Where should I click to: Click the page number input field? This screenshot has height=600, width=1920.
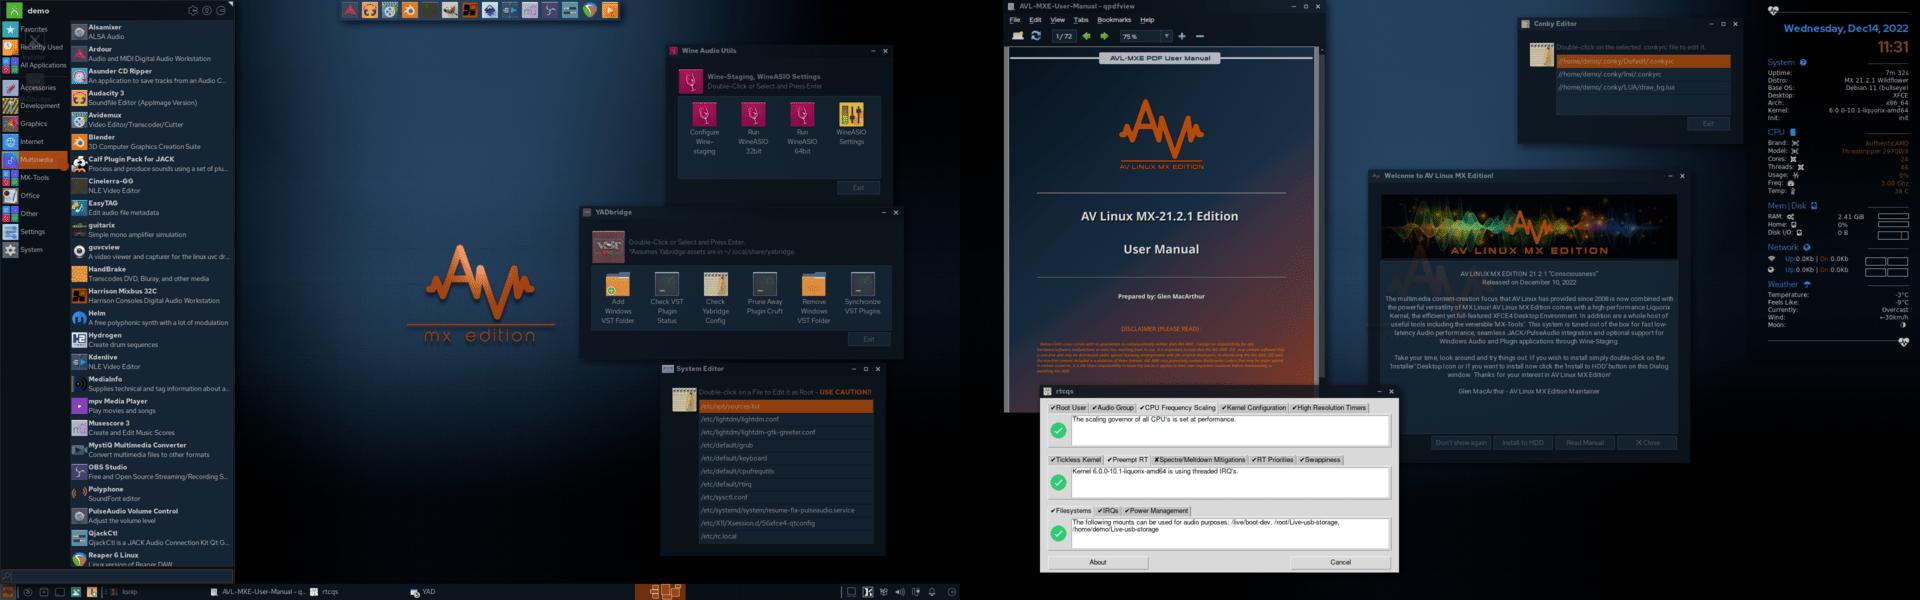tap(1064, 36)
